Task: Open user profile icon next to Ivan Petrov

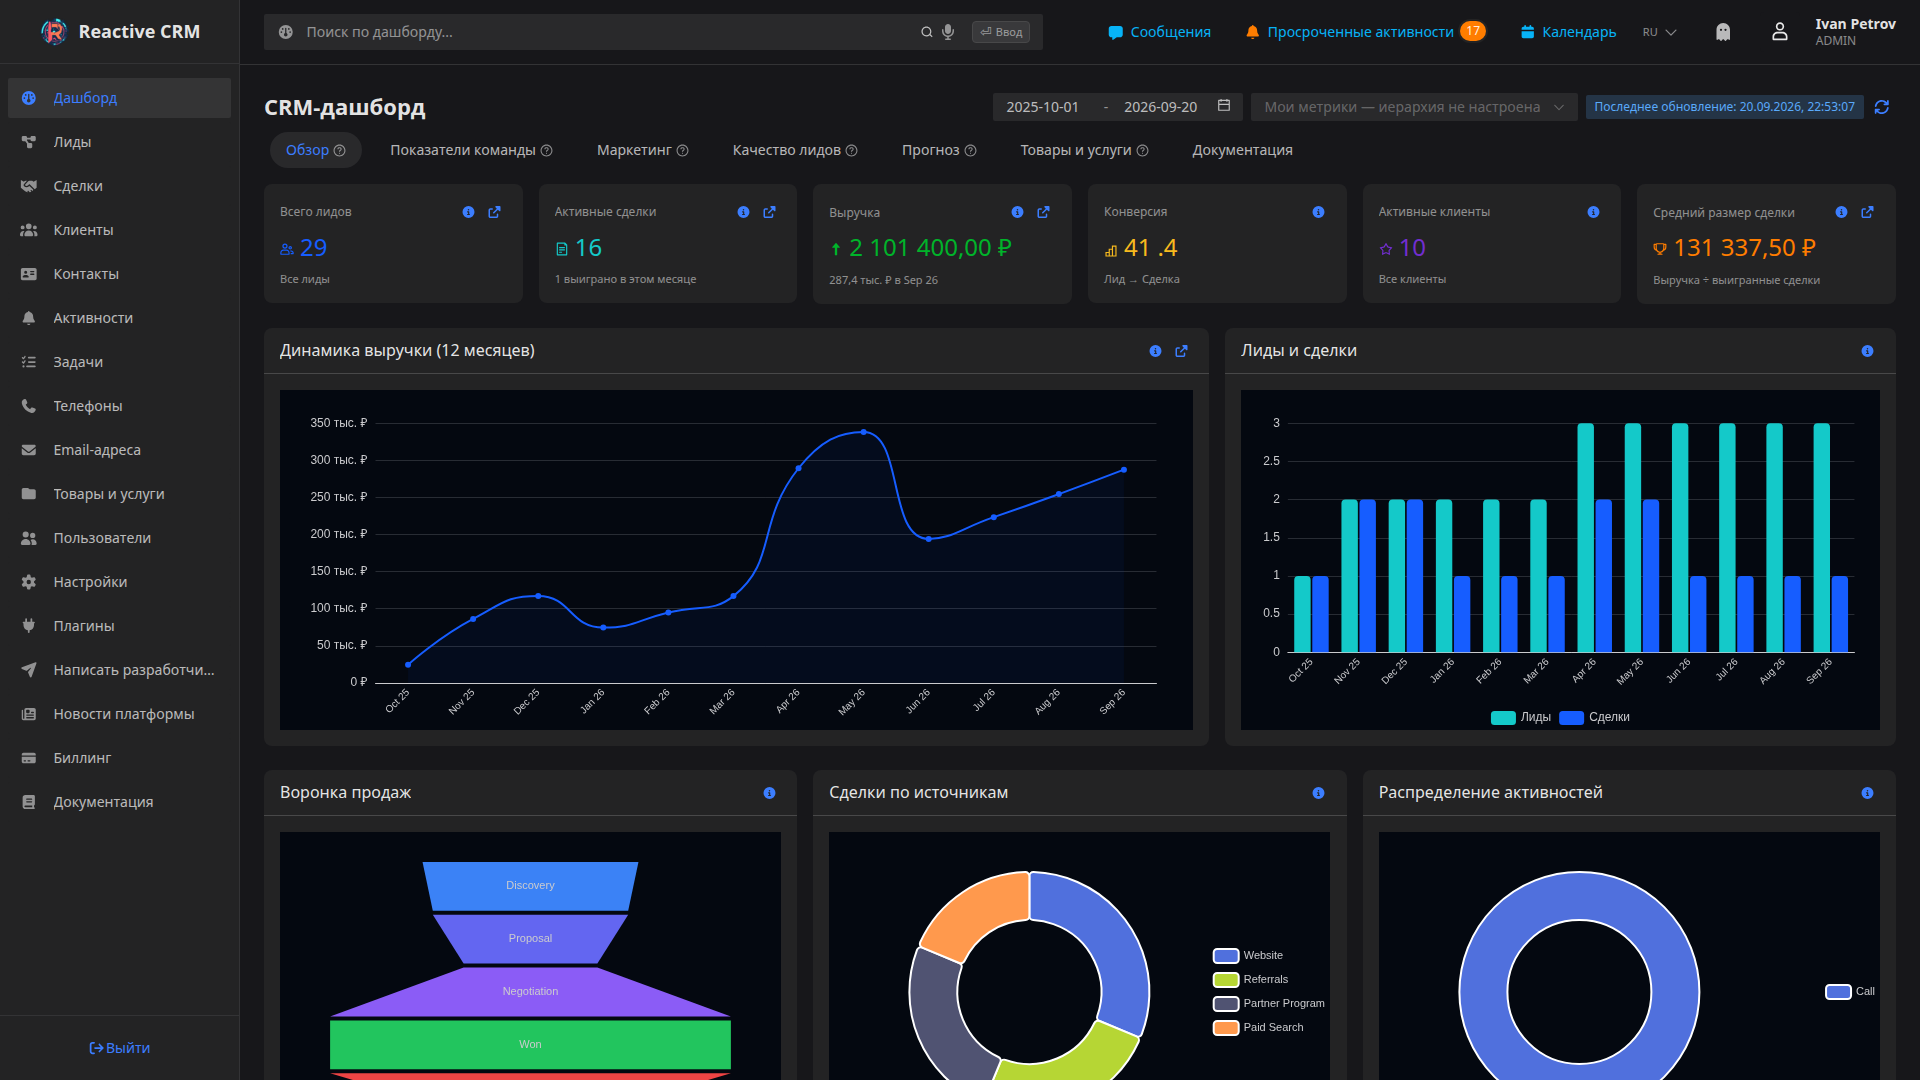Action: [1780, 32]
